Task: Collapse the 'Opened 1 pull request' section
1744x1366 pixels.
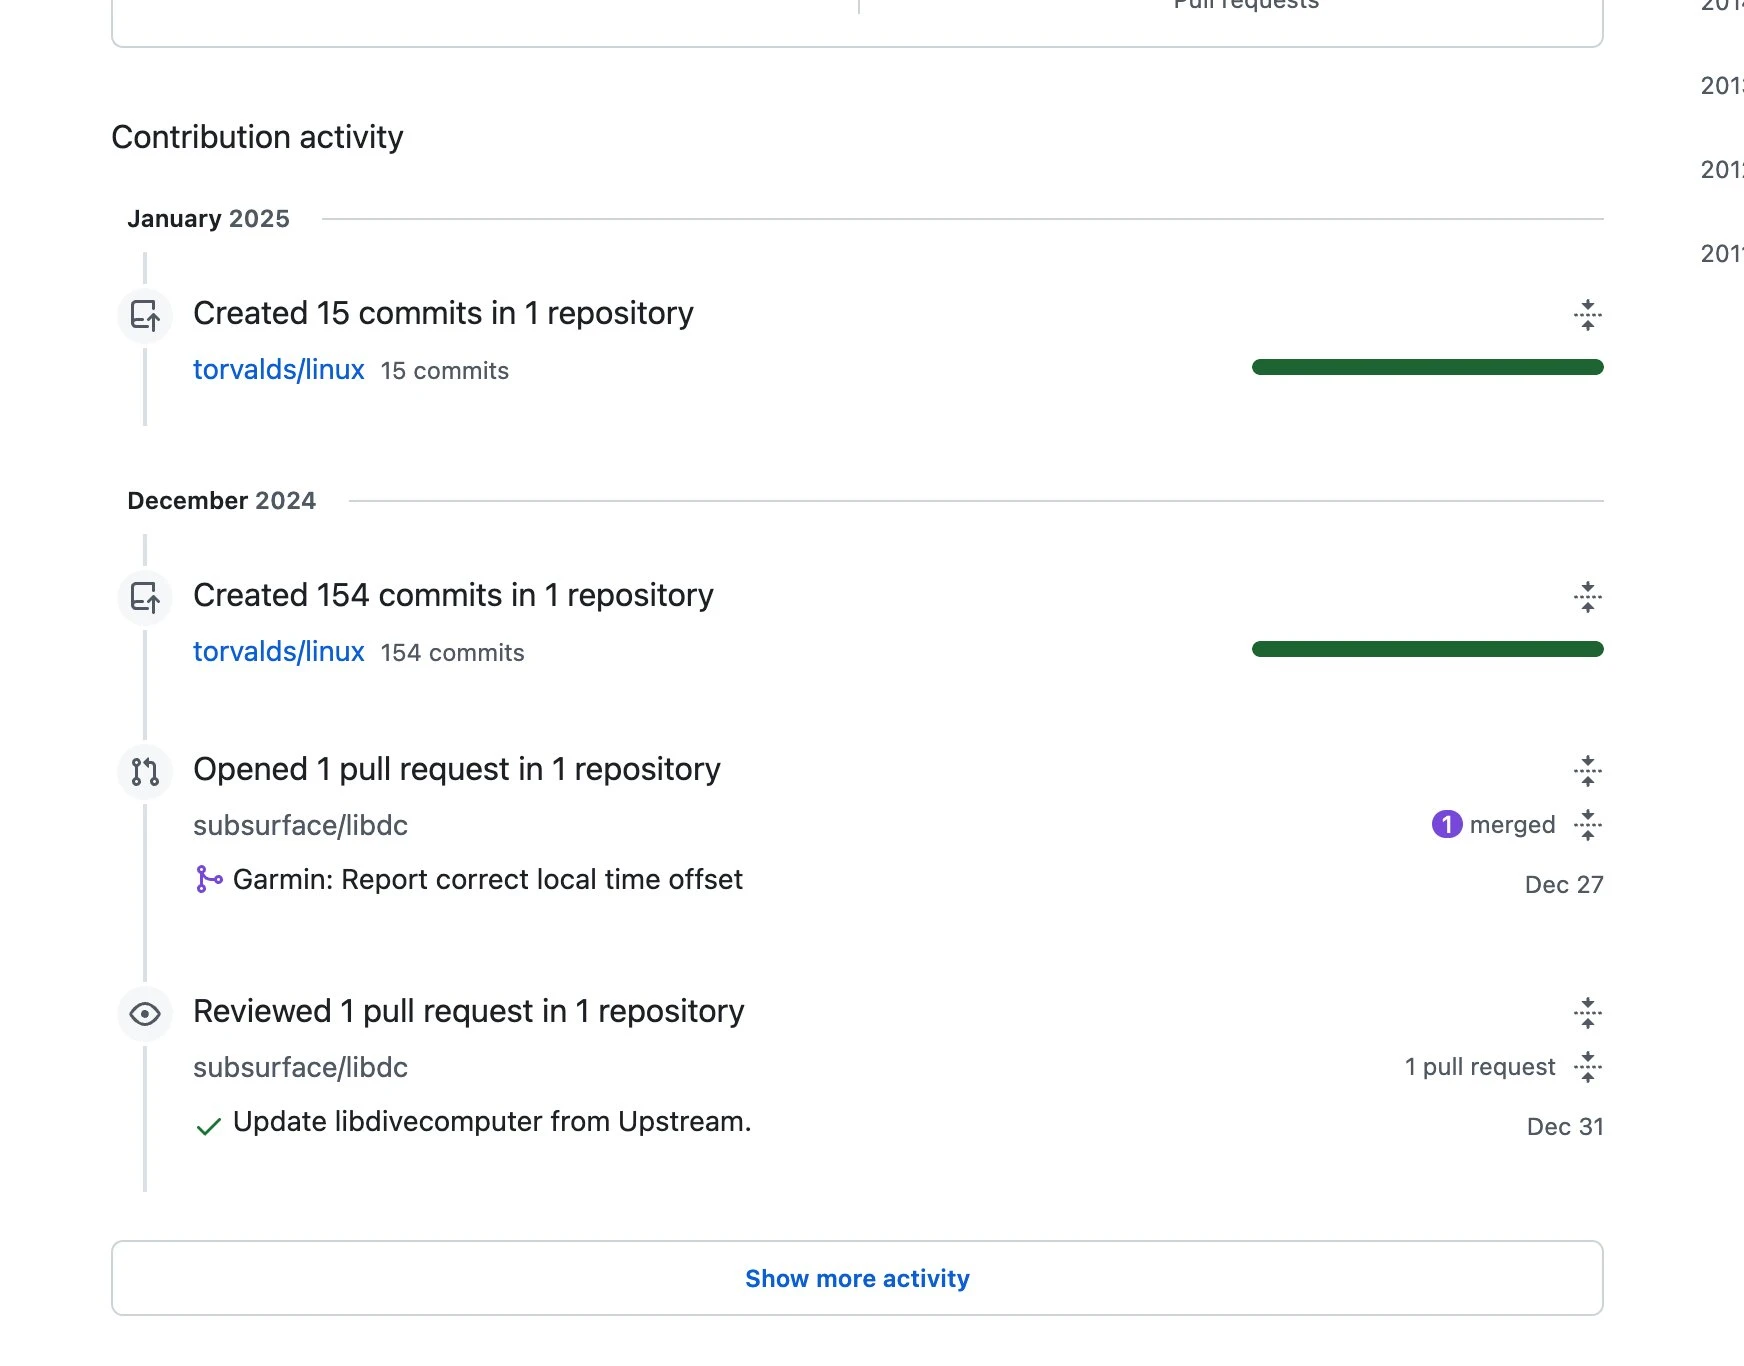Action: 1587,771
